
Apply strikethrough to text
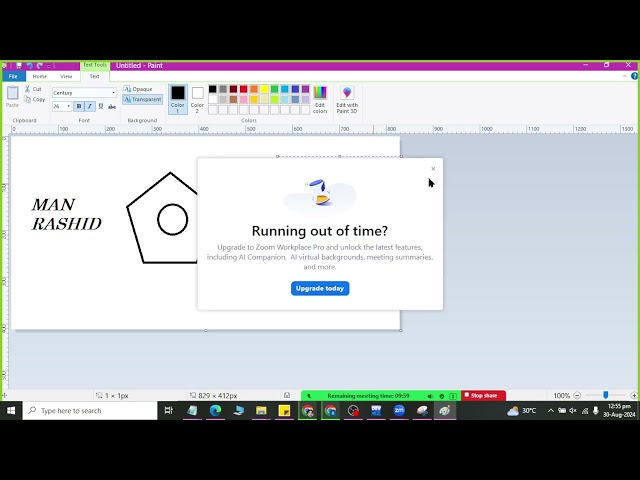tap(110, 106)
